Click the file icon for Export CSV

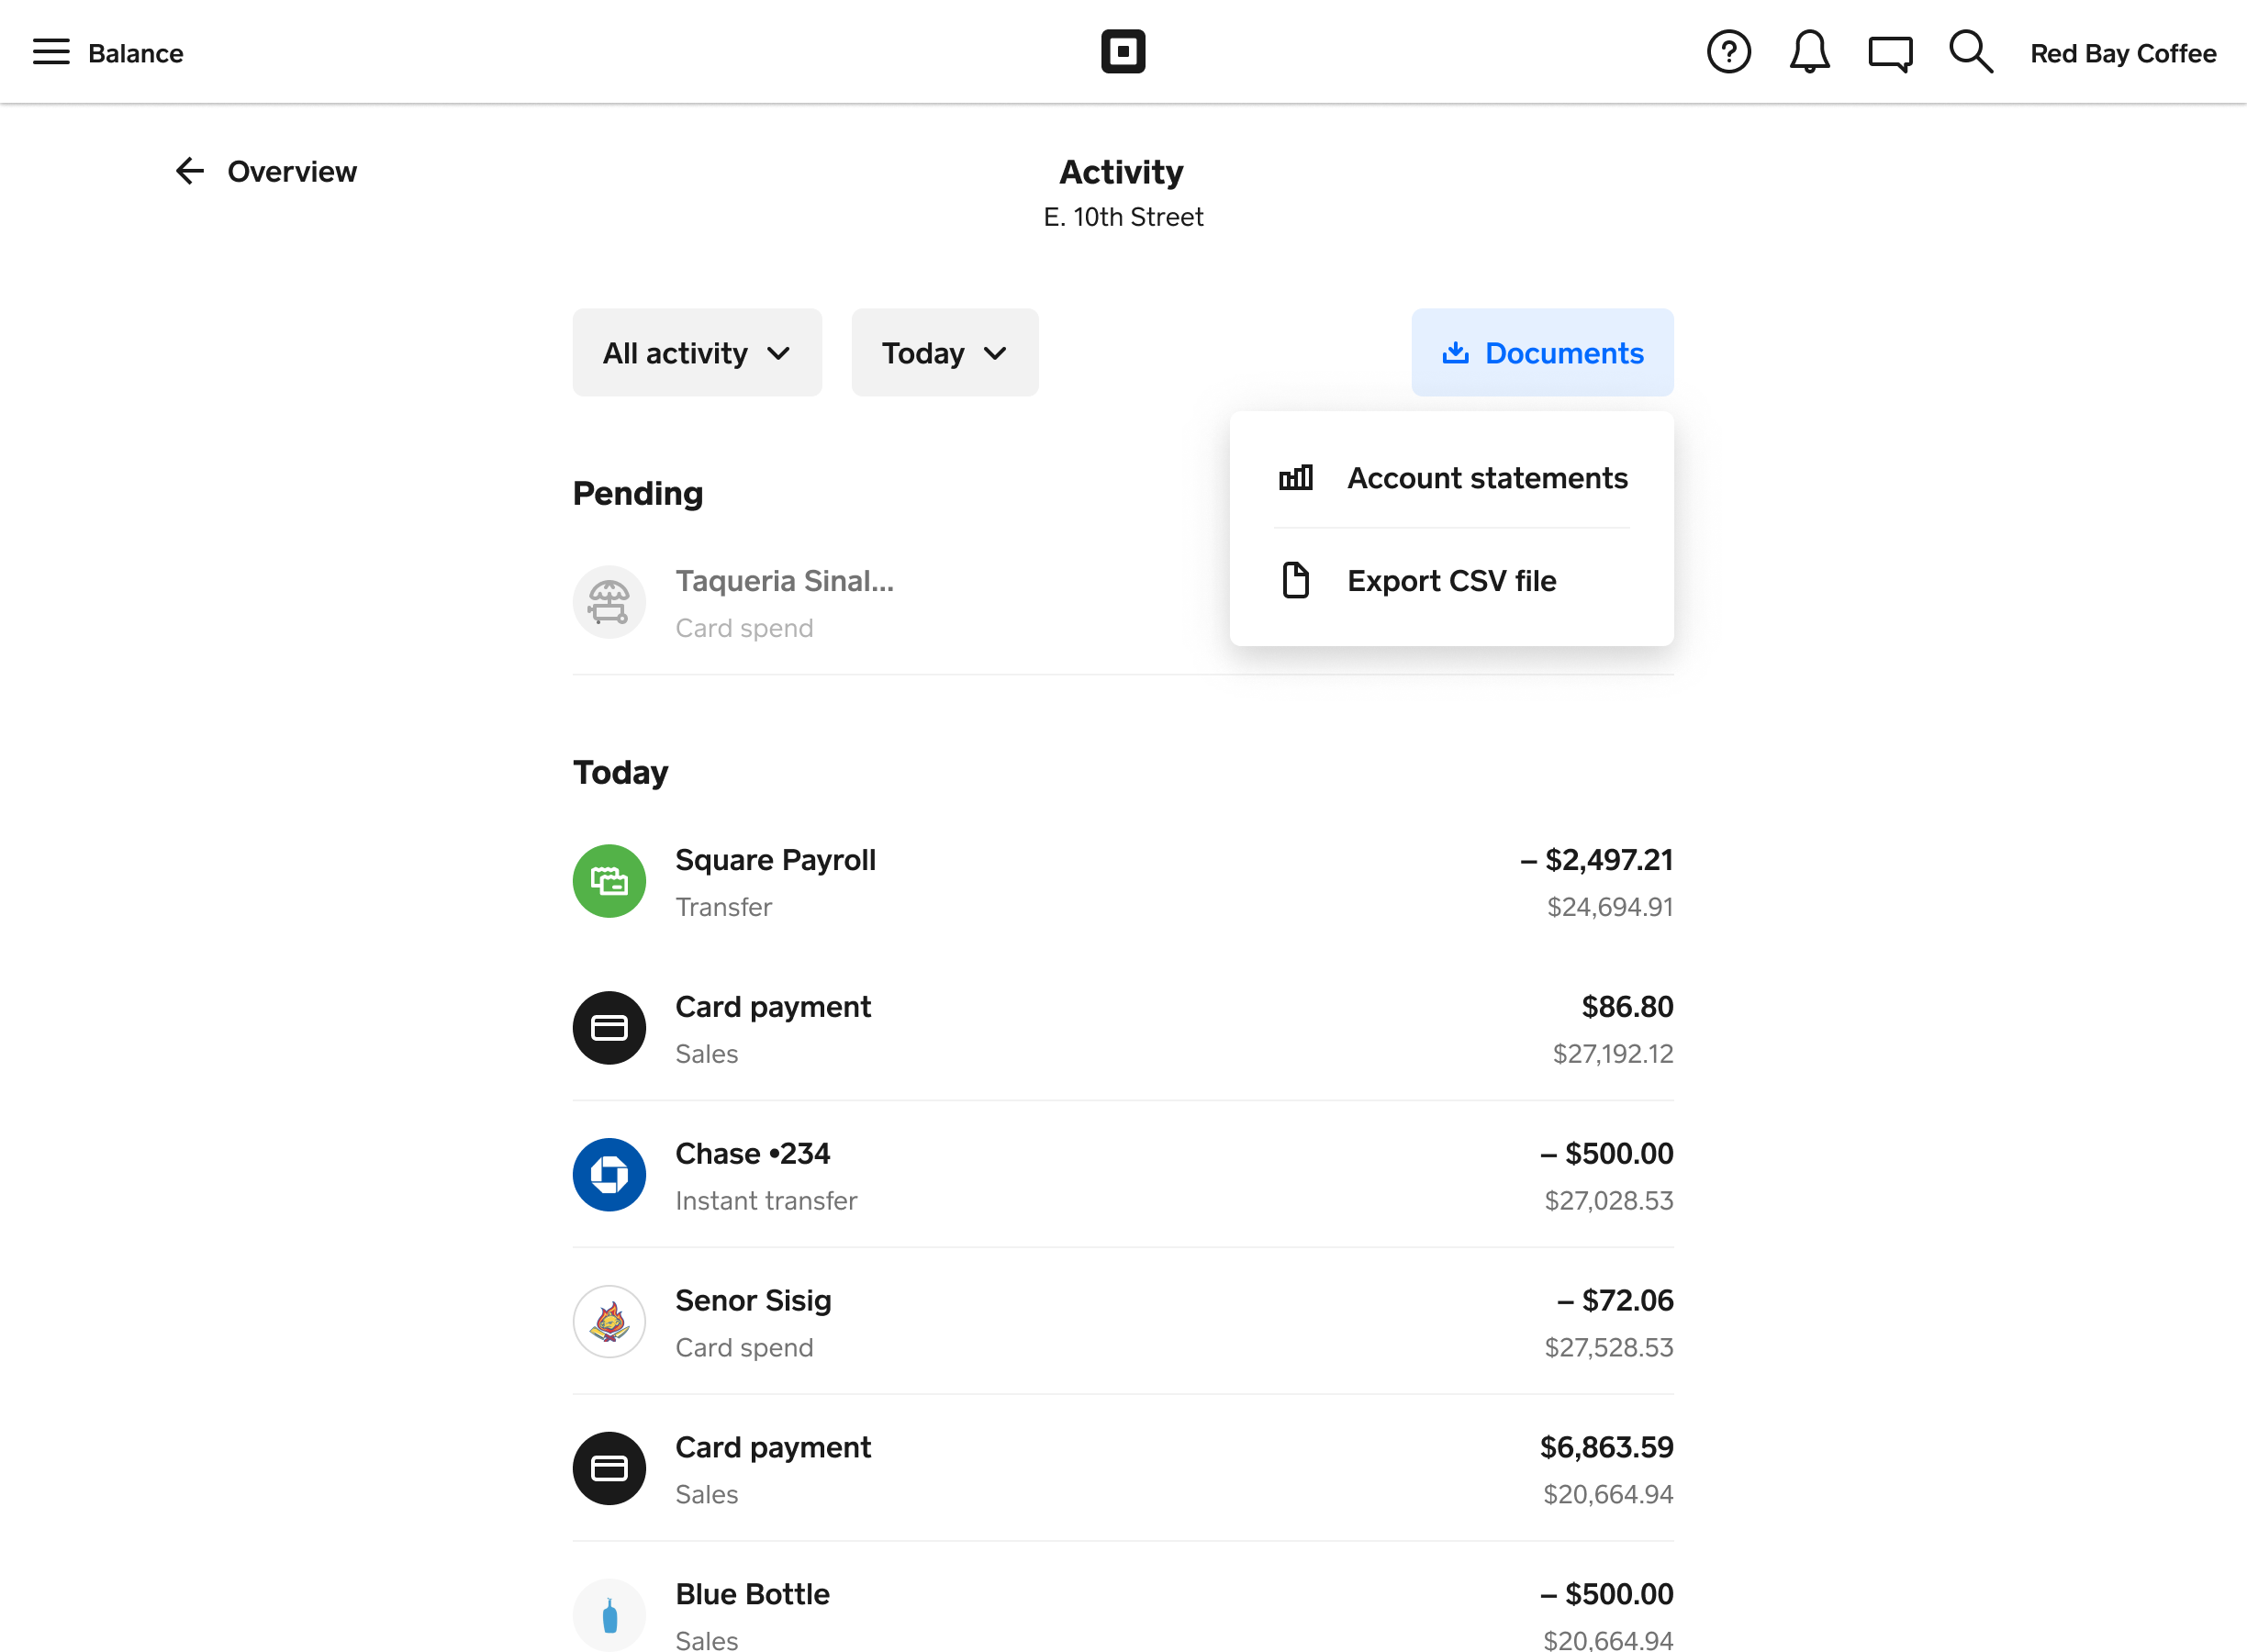[1296, 580]
